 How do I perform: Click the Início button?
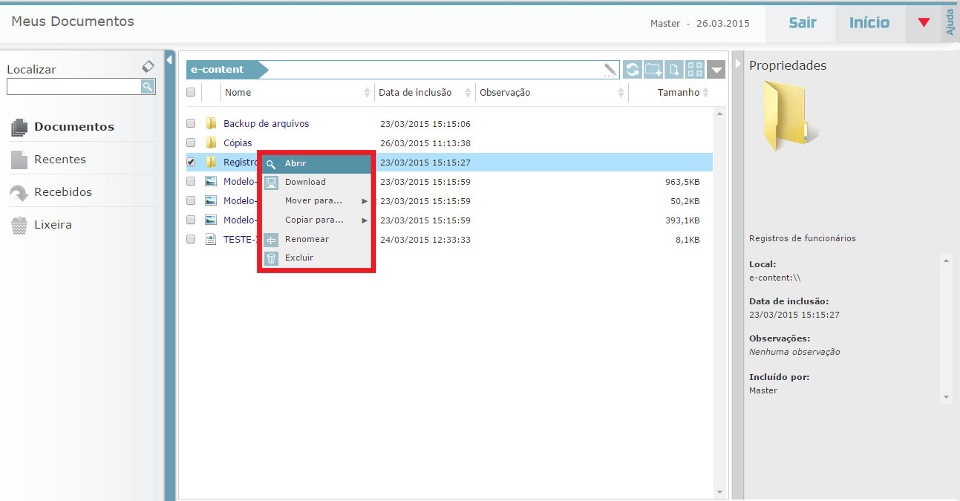(x=869, y=23)
